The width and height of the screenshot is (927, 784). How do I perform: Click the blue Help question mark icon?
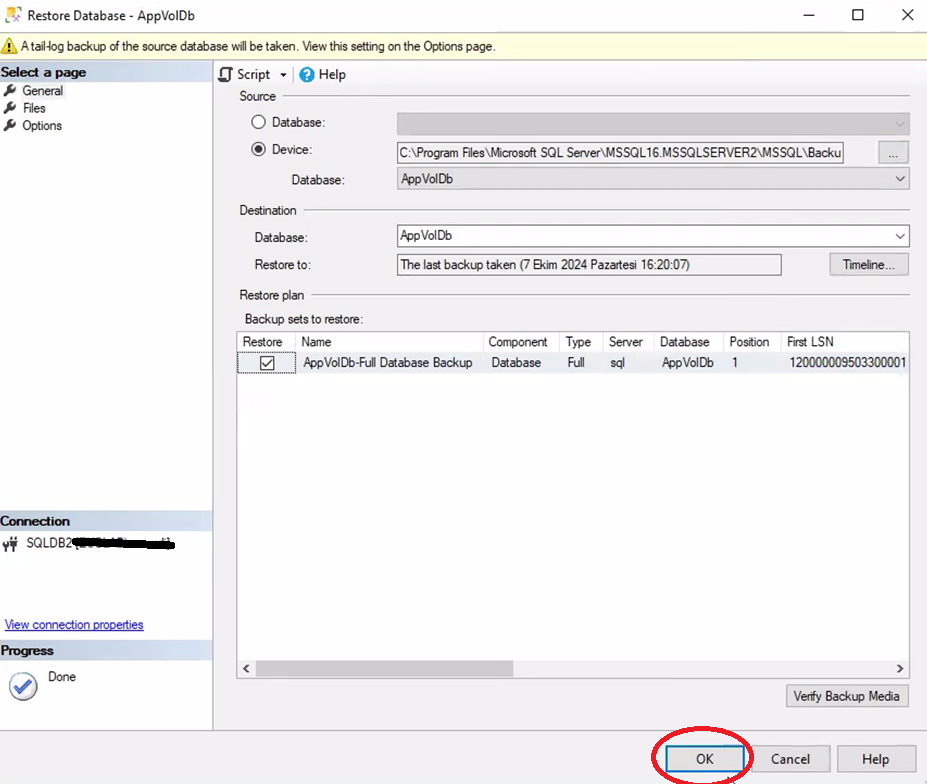307,75
